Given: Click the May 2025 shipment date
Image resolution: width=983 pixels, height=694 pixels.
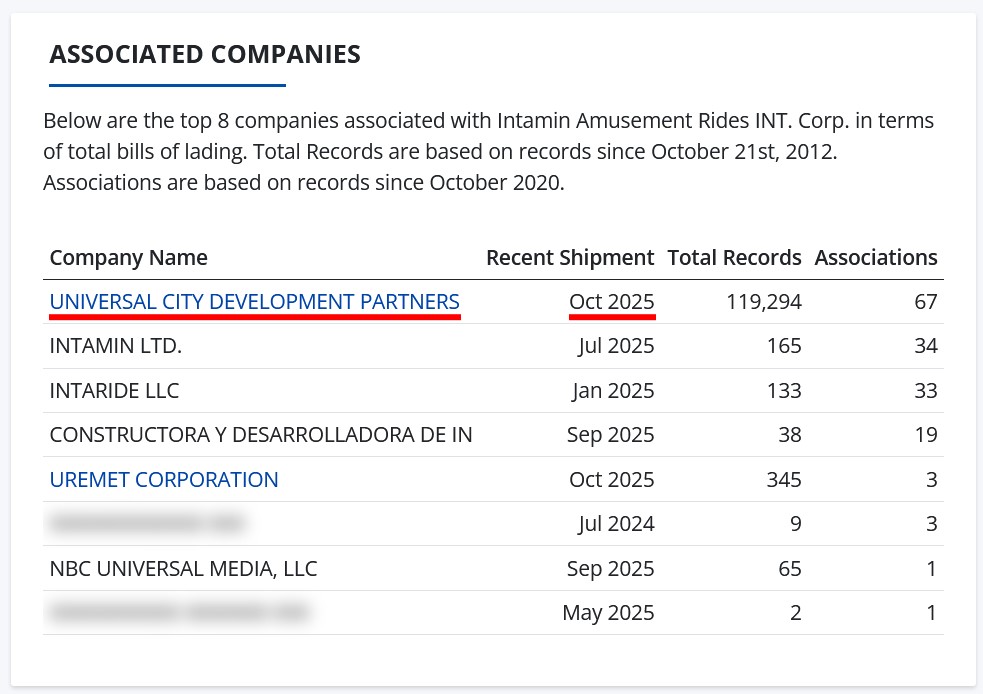Looking at the screenshot, I should click(x=608, y=613).
